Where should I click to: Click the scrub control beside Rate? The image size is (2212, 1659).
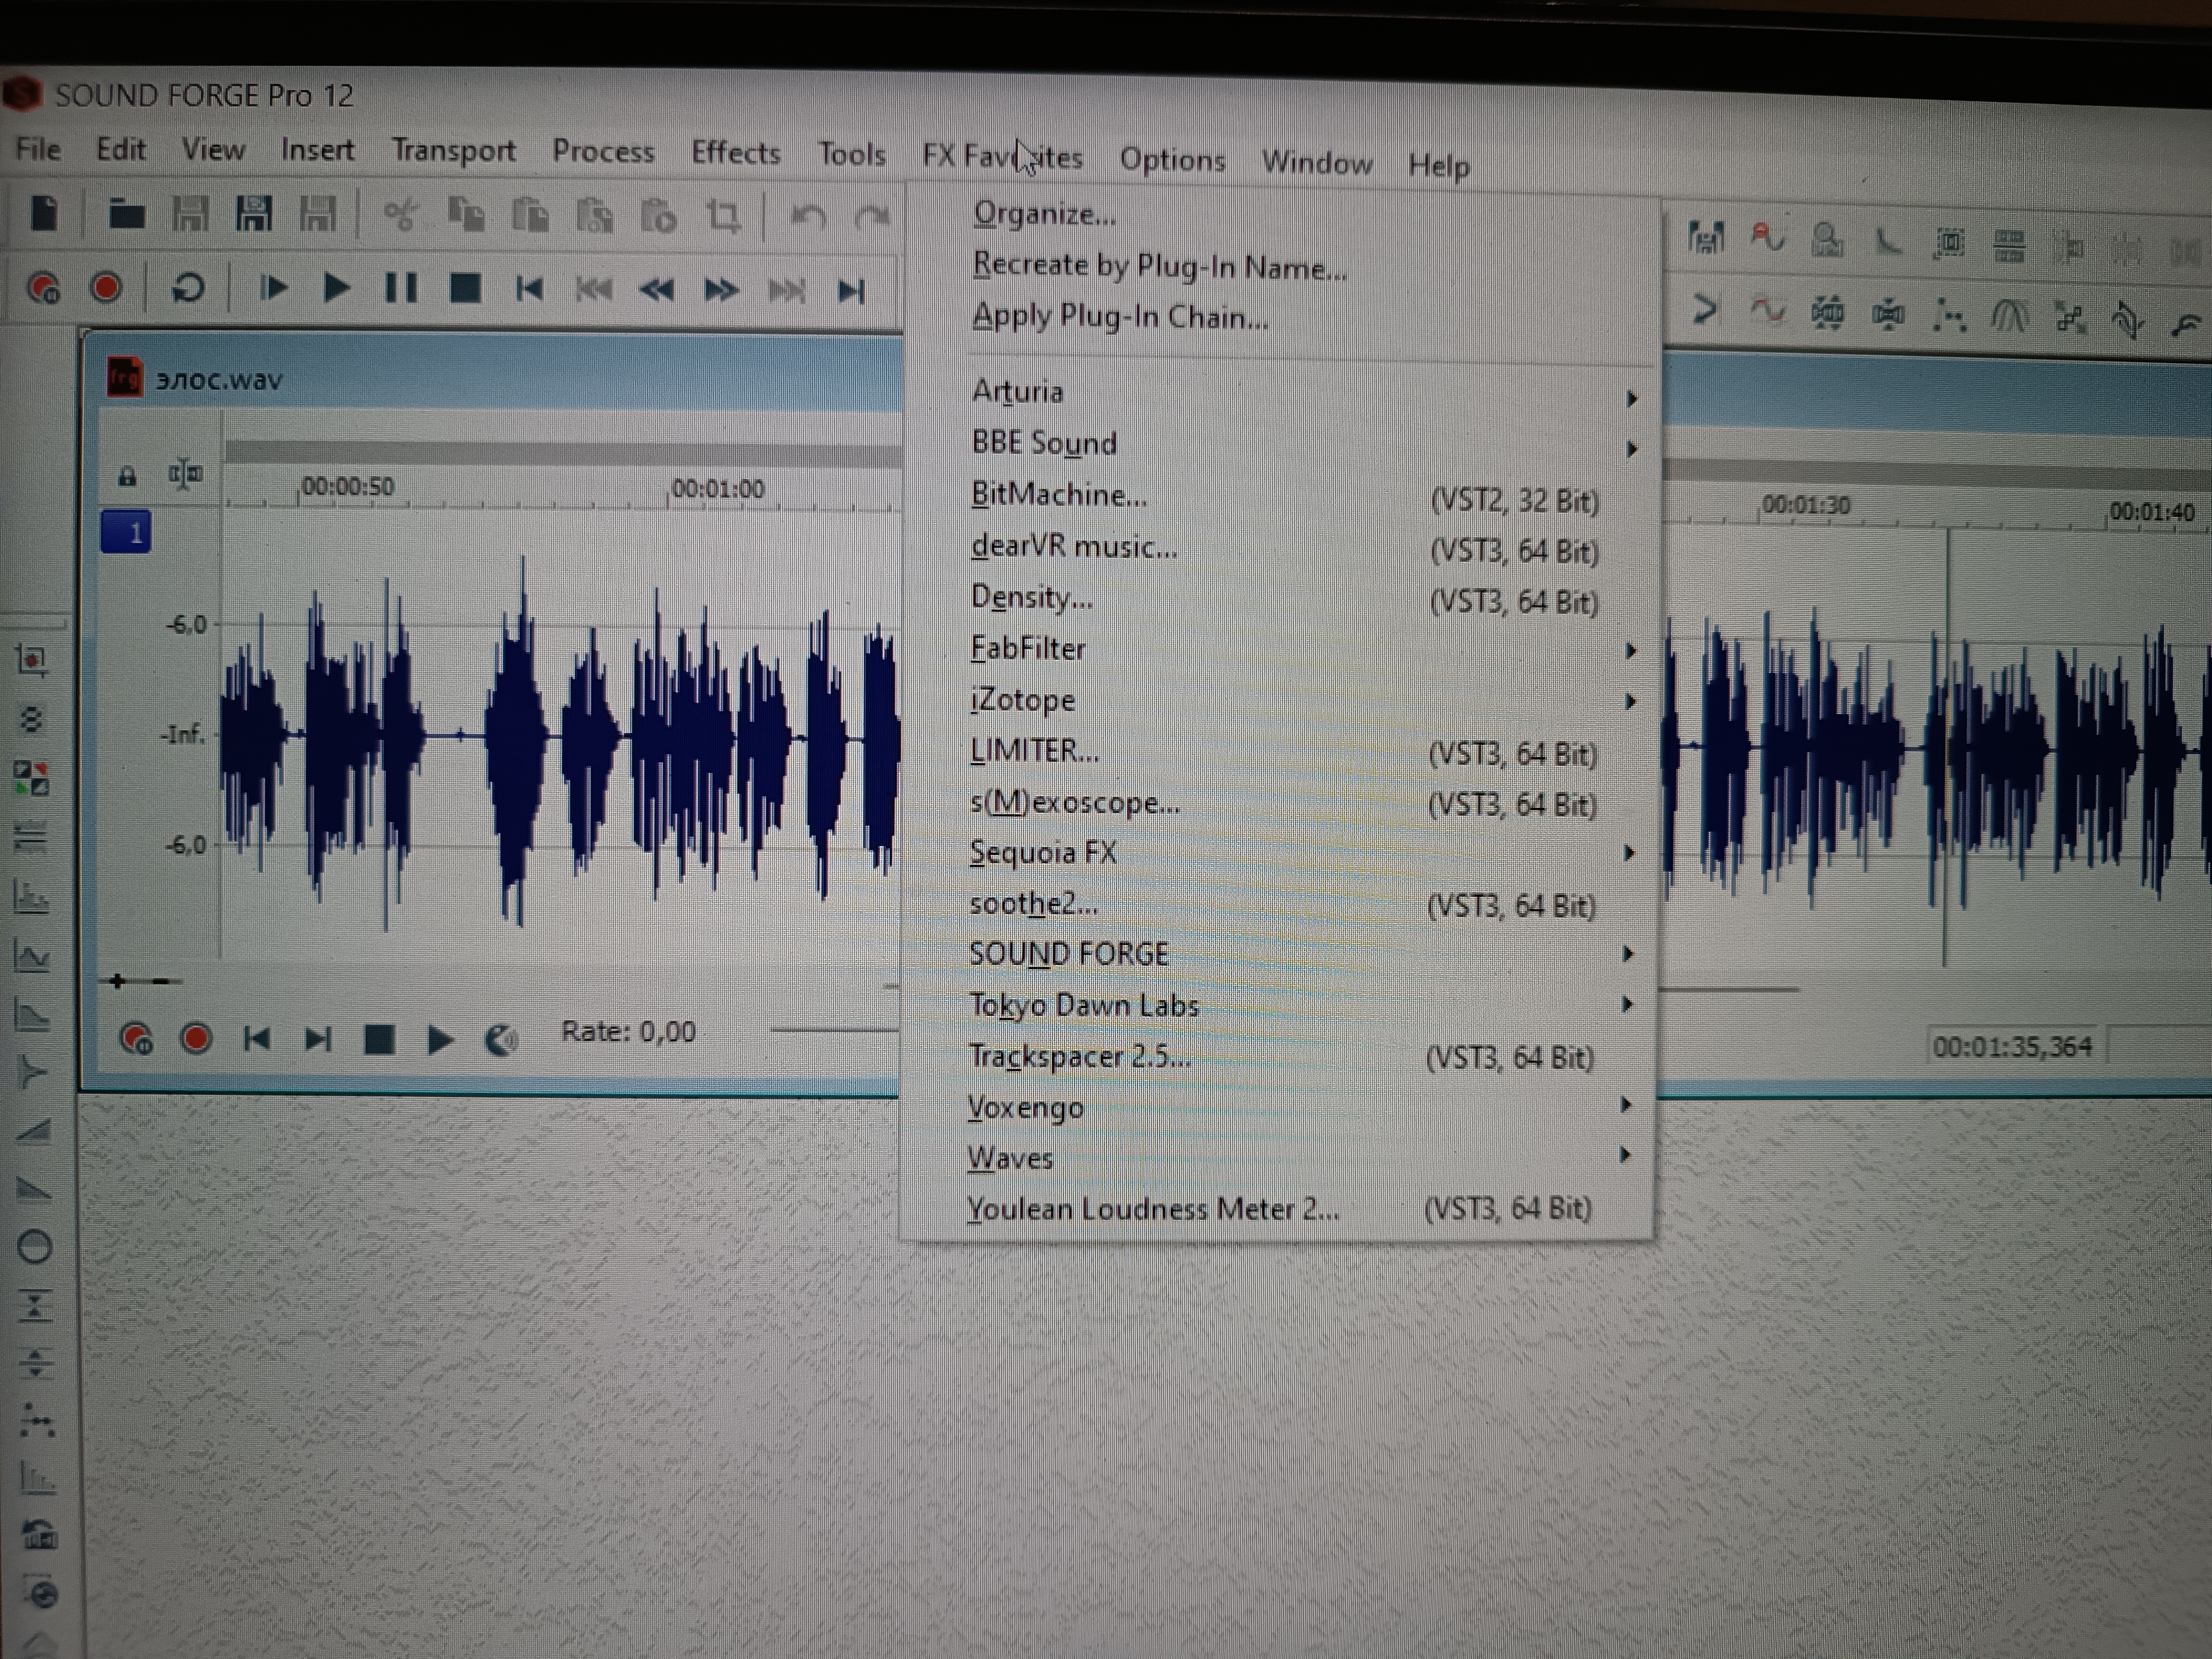[500, 1041]
